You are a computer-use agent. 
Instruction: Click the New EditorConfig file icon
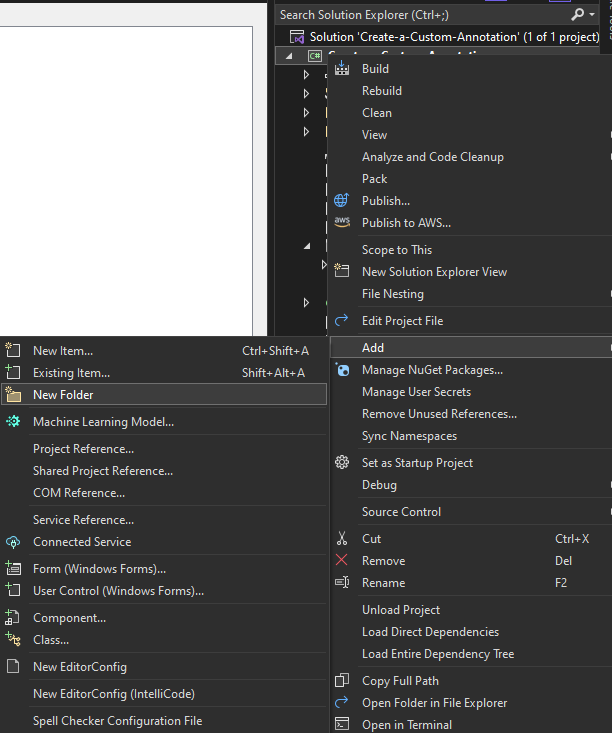(x=13, y=666)
